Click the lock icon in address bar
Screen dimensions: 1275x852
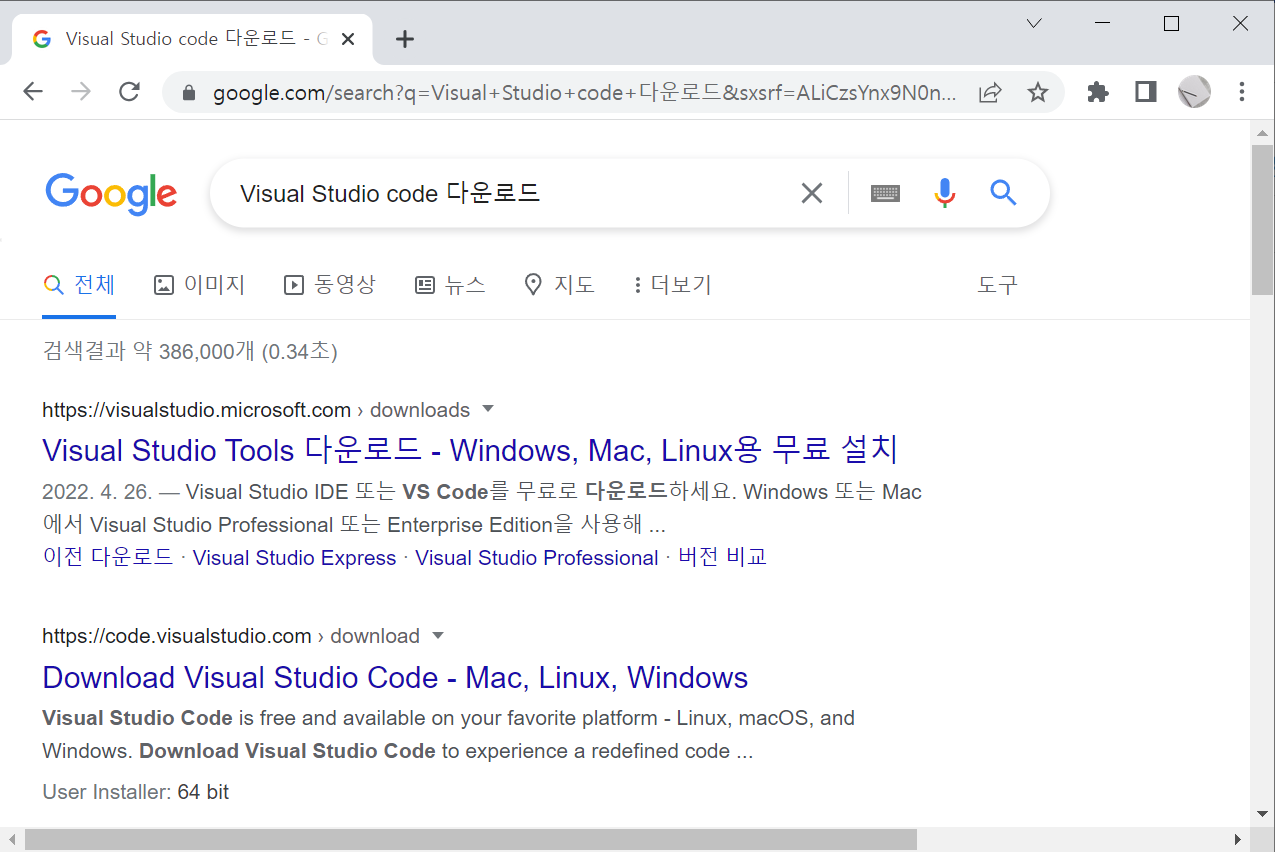(188, 93)
